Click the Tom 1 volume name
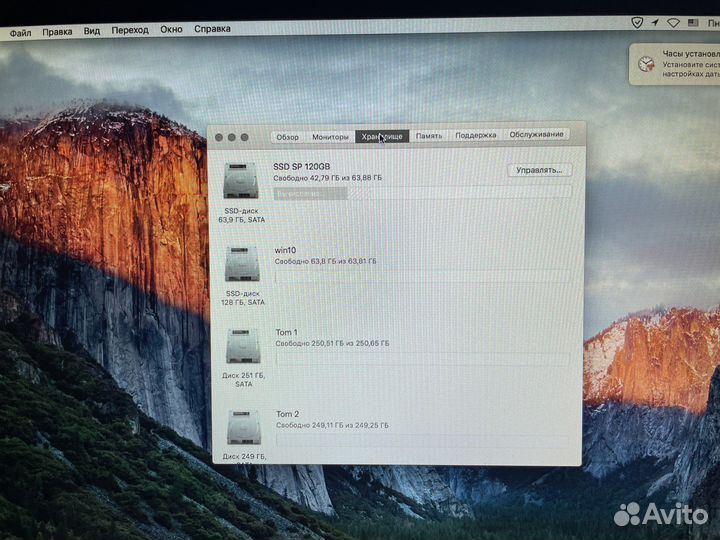Image resolution: width=720 pixels, height=540 pixels. coord(287,332)
